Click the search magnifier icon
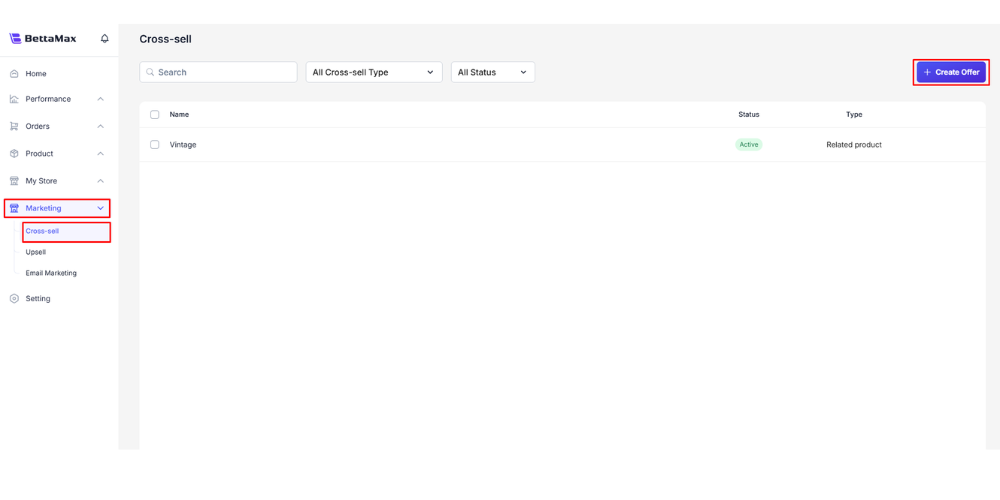Screen dimensions: 1000x500 point(151,72)
